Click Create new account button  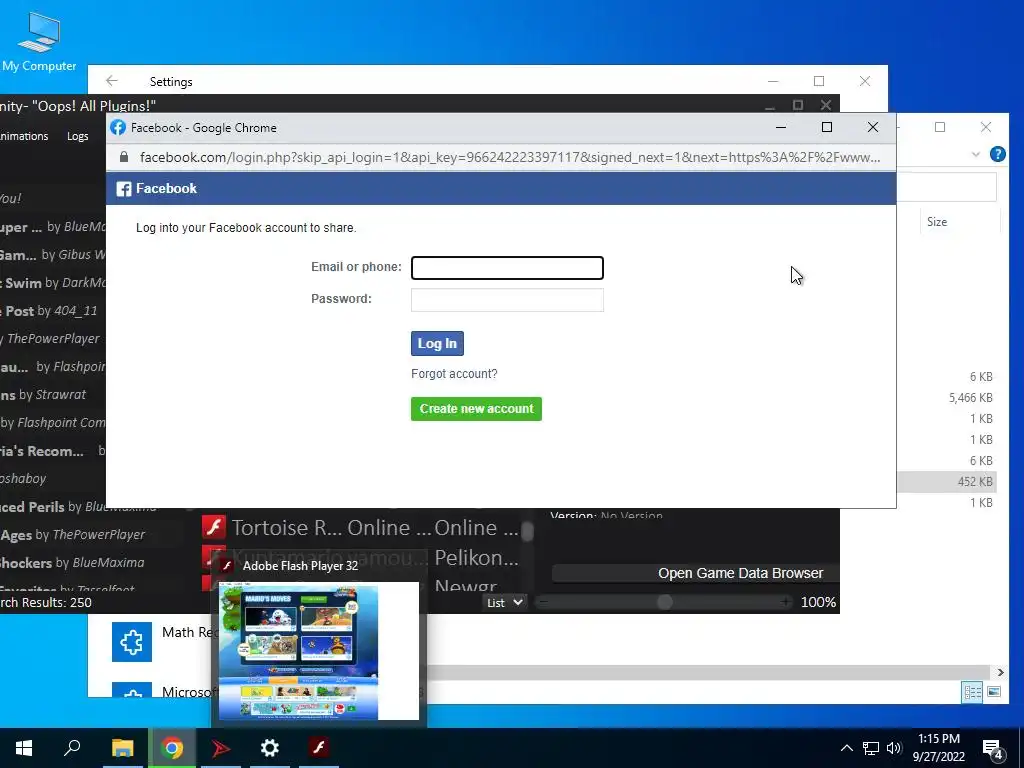coord(476,409)
